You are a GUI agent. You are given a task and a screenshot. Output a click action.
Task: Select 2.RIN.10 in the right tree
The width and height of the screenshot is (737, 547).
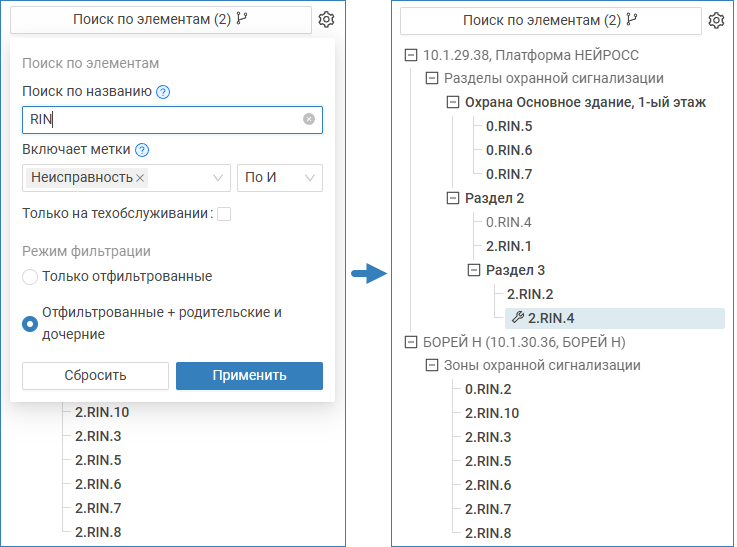[x=492, y=413]
